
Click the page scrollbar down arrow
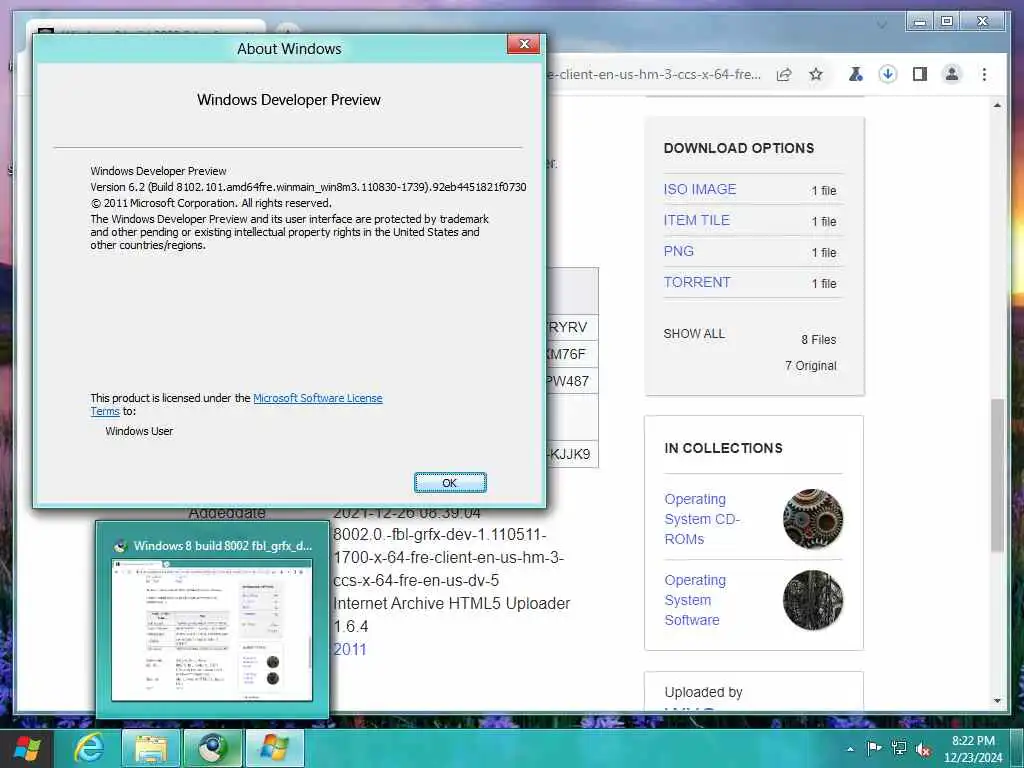tap(997, 701)
